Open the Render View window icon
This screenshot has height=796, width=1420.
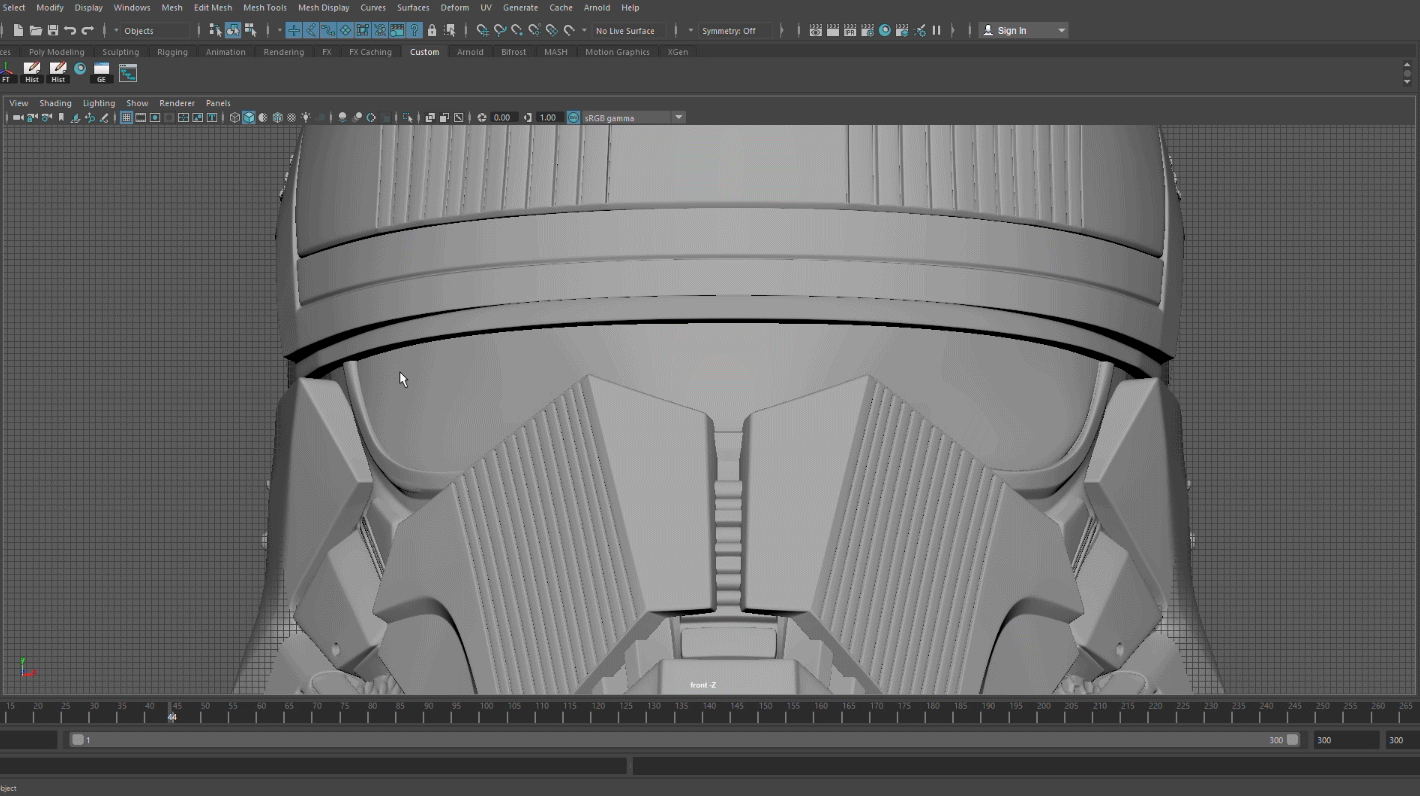point(816,30)
